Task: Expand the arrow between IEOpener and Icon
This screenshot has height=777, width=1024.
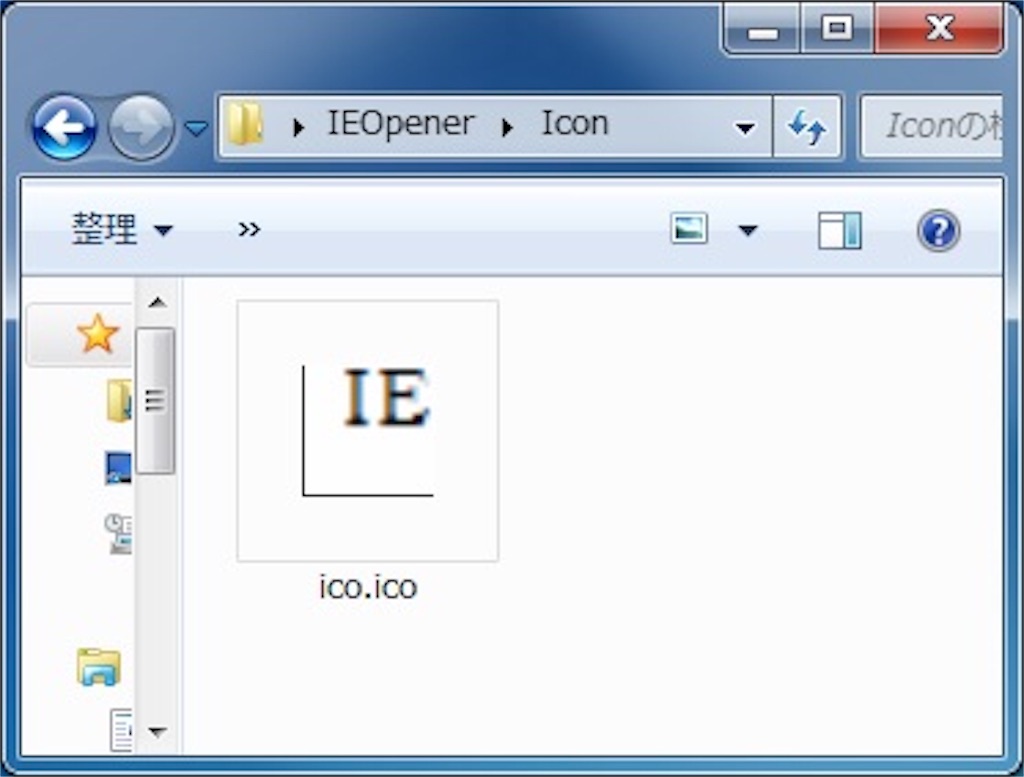Action: tap(507, 127)
